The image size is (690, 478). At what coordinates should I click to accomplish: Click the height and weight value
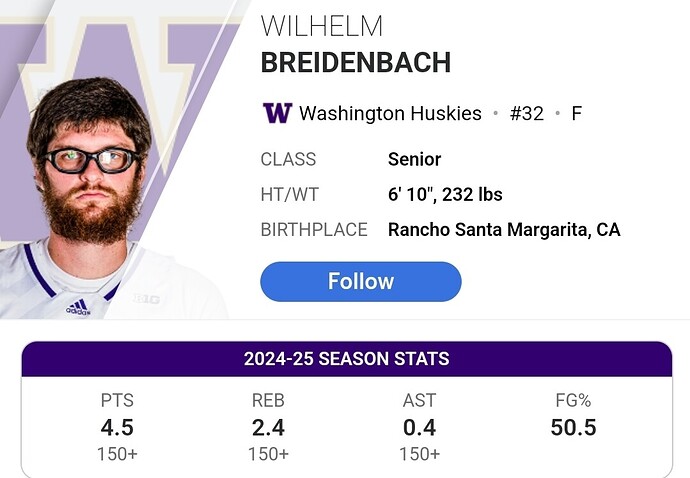445,195
